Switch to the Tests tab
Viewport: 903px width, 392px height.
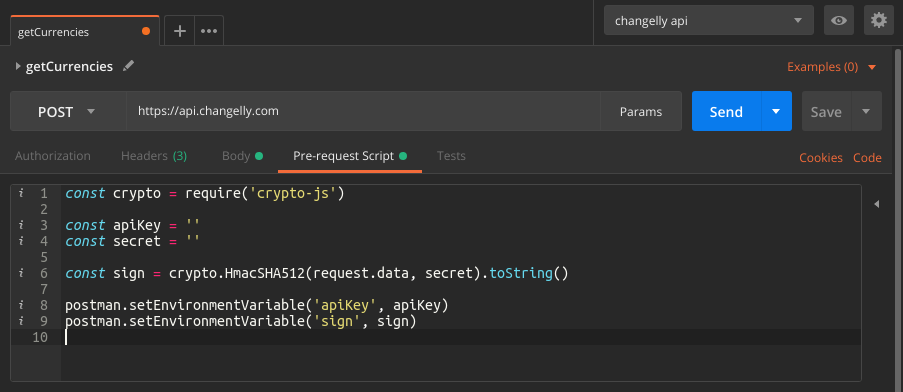point(451,156)
